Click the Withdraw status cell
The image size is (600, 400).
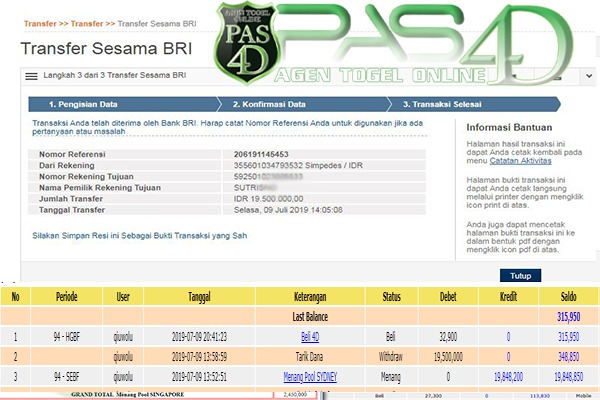click(x=391, y=357)
